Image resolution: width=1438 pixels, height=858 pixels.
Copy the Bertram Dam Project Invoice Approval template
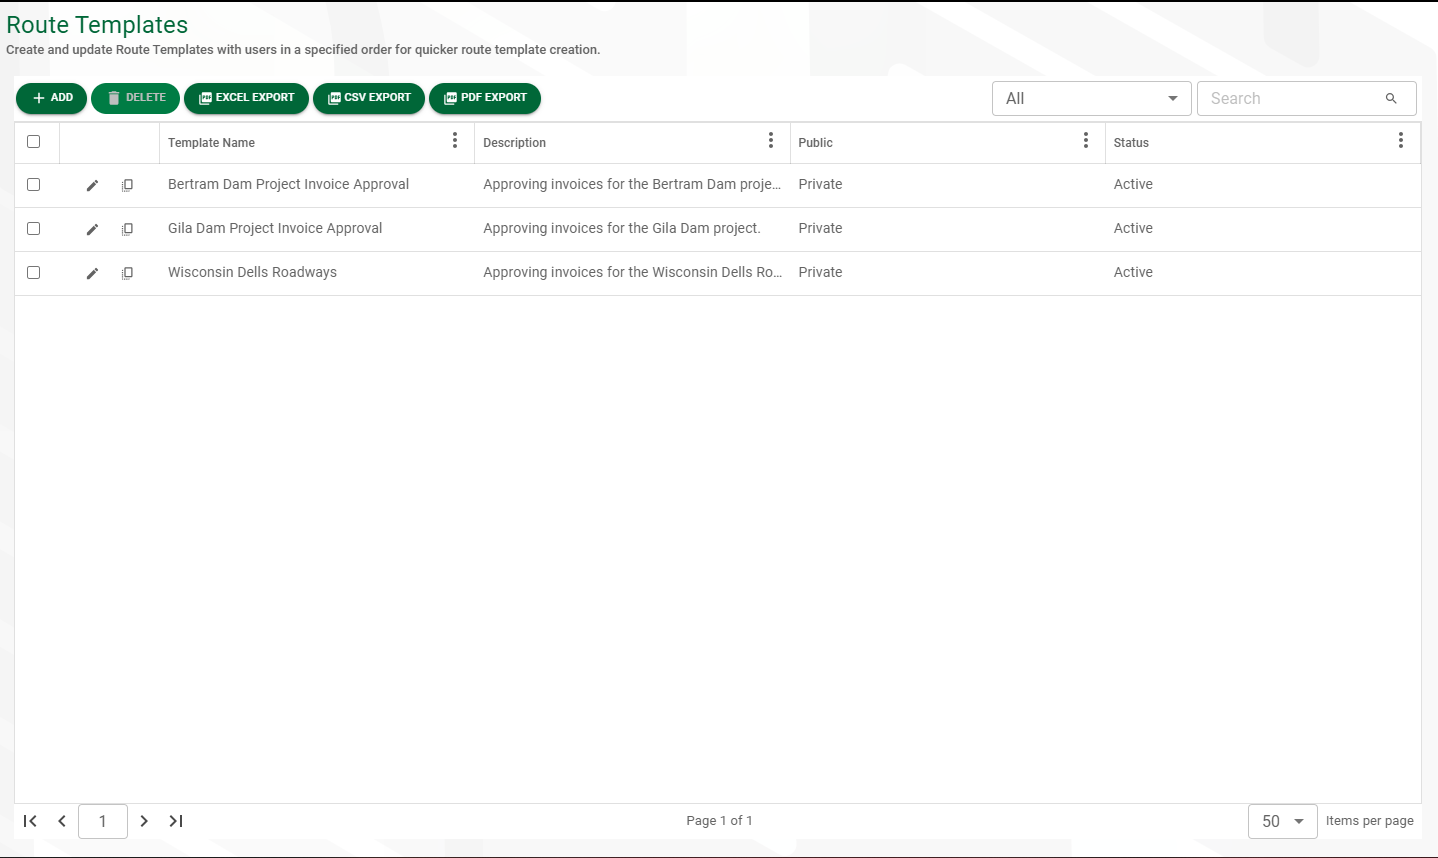127,185
